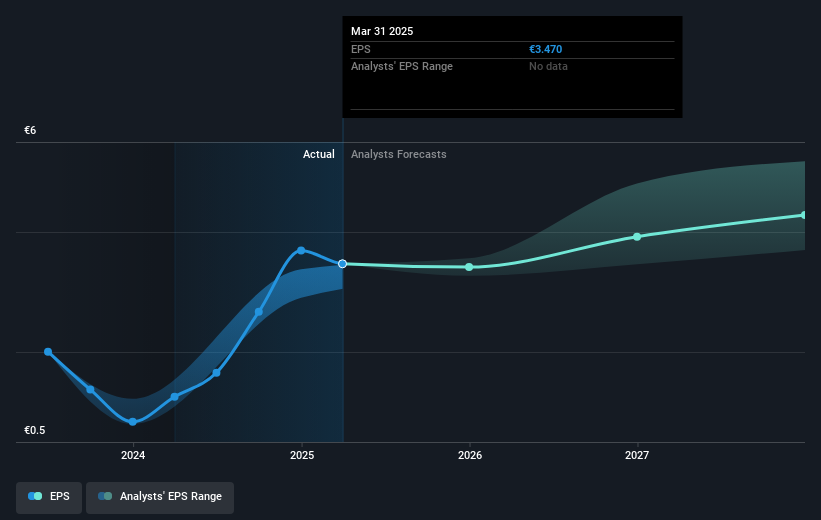This screenshot has width=821, height=520.
Task: Click the Analysts Forecasts section label
Action: click(398, 154)
